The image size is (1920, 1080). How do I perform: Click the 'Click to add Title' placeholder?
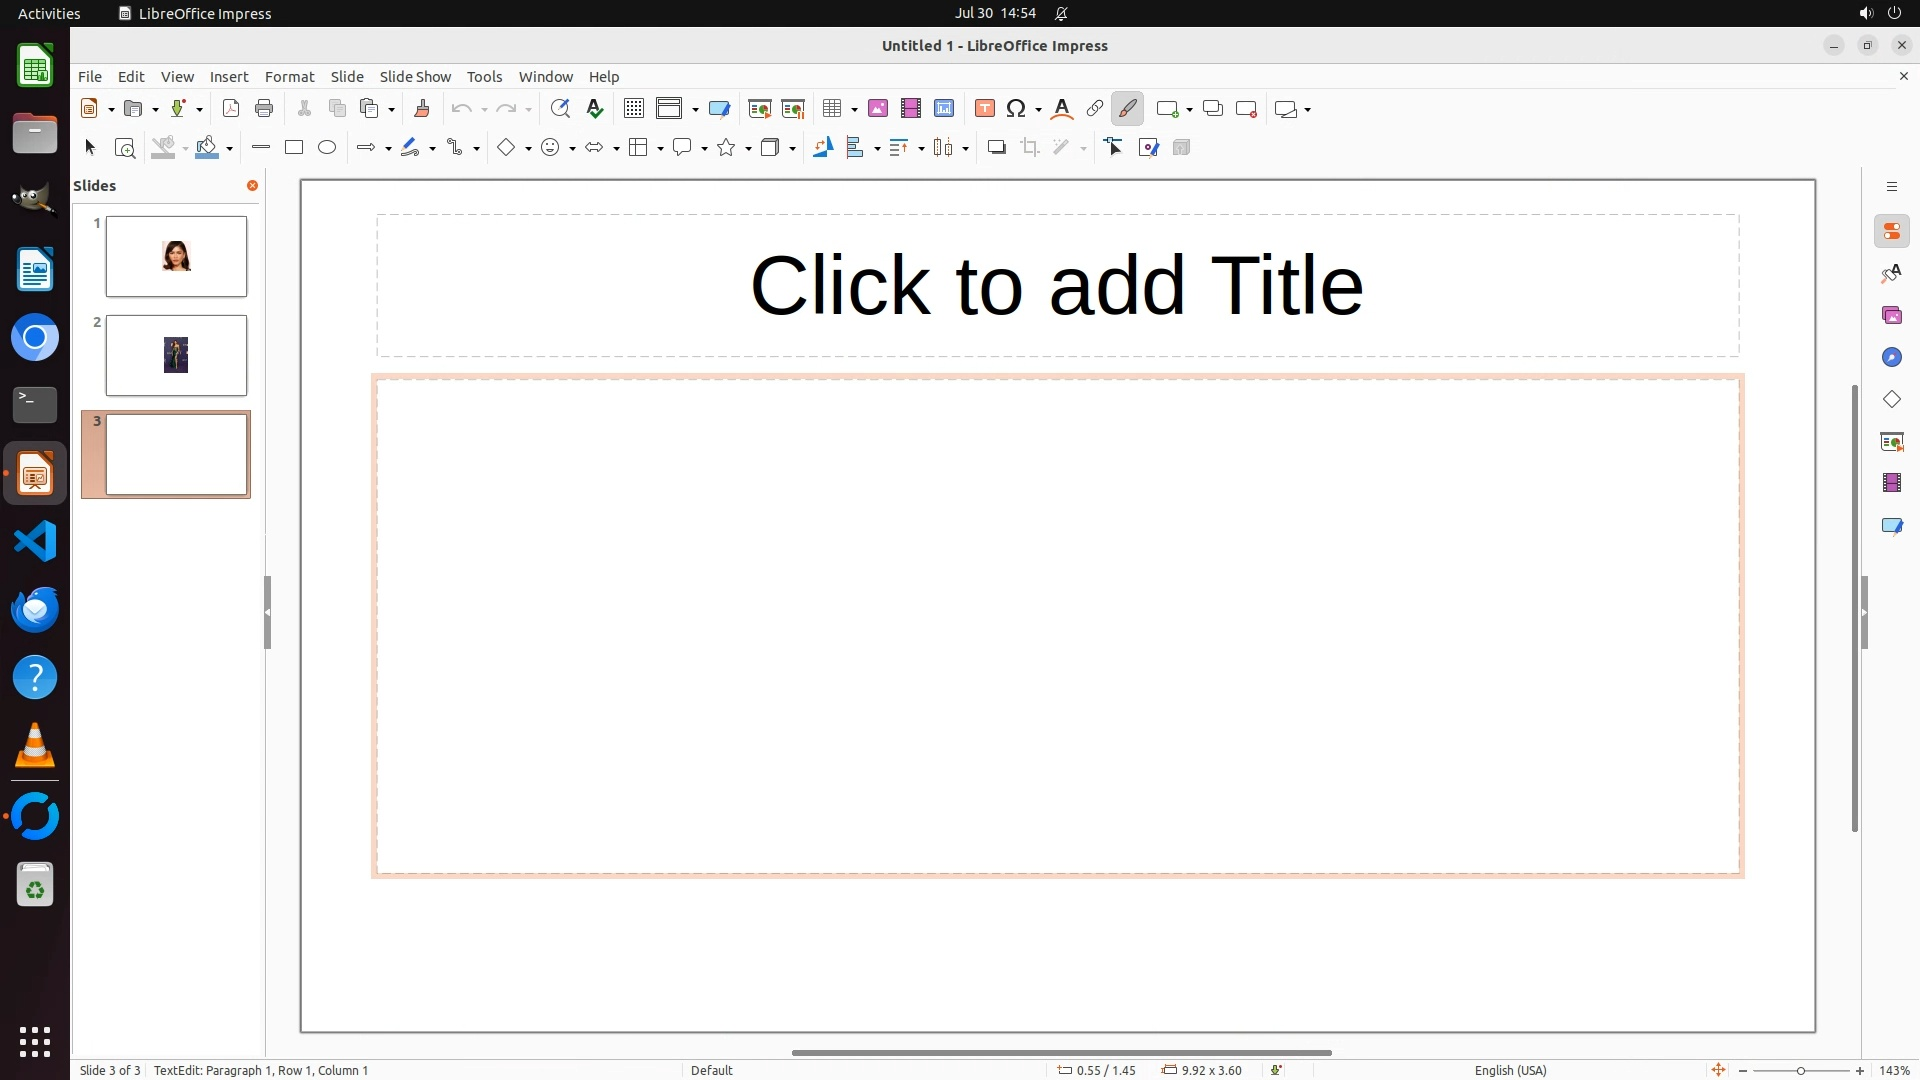click(x=1057, y=286)
